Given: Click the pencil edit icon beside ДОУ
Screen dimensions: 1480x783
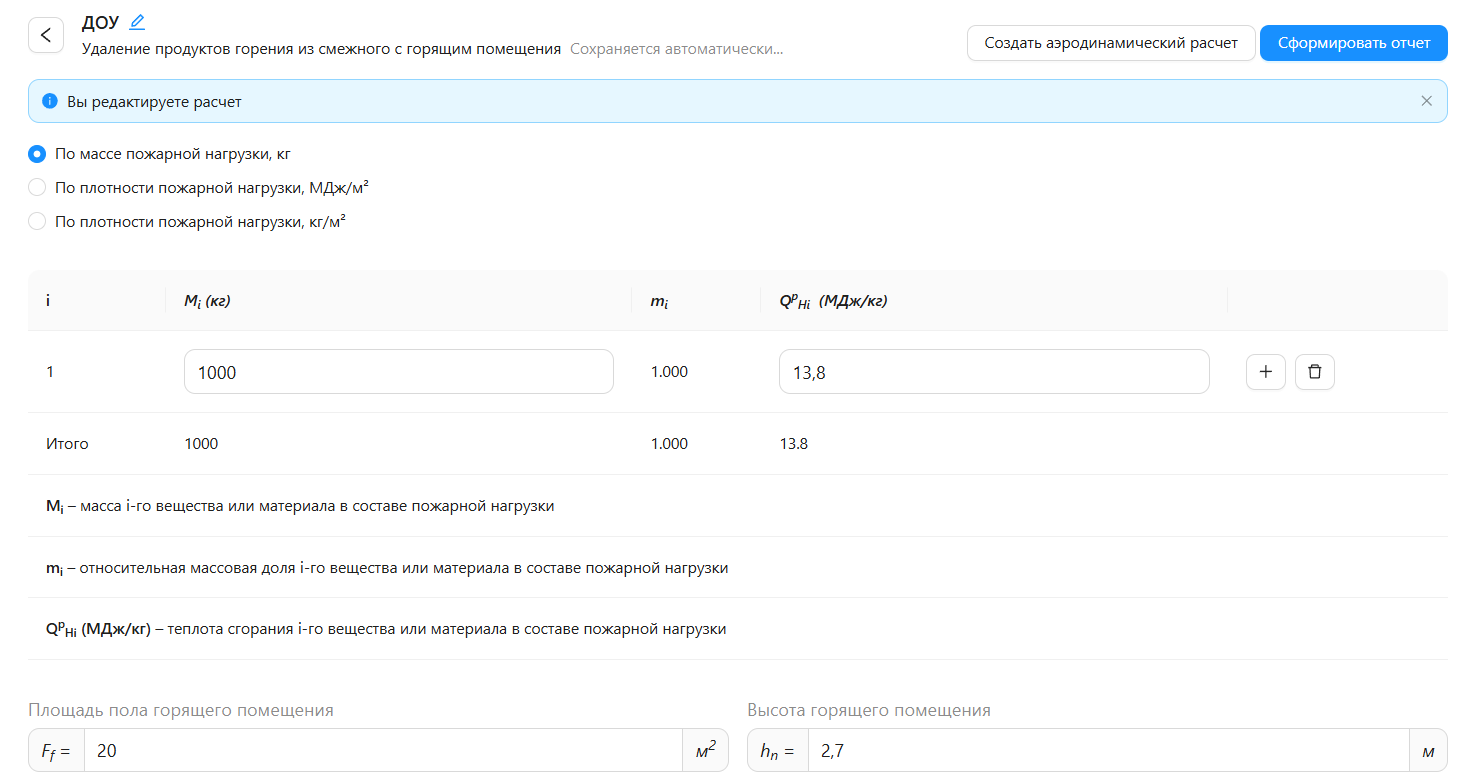Looking at the screenshot, I should pyautogui.click(x=137, y=22).
